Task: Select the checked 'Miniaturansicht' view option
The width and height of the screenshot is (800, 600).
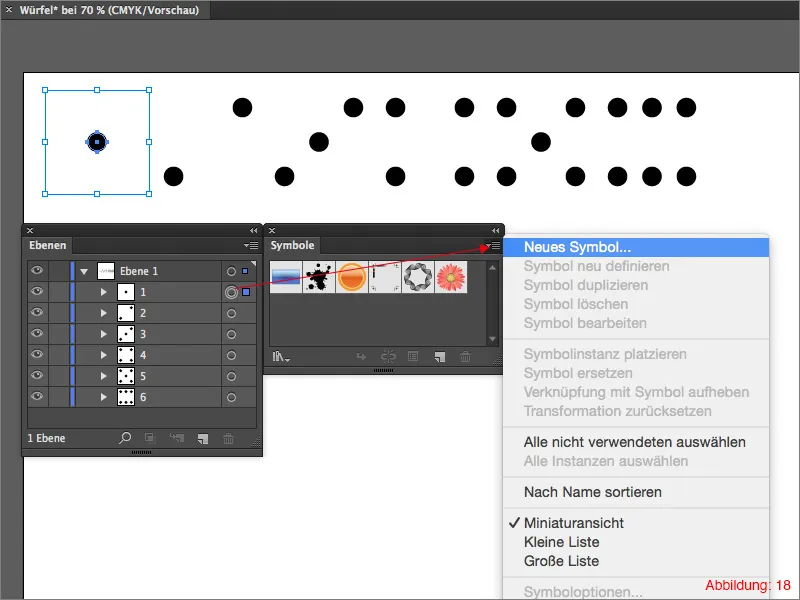Action: pyautogui.click(x=636, y=523)
